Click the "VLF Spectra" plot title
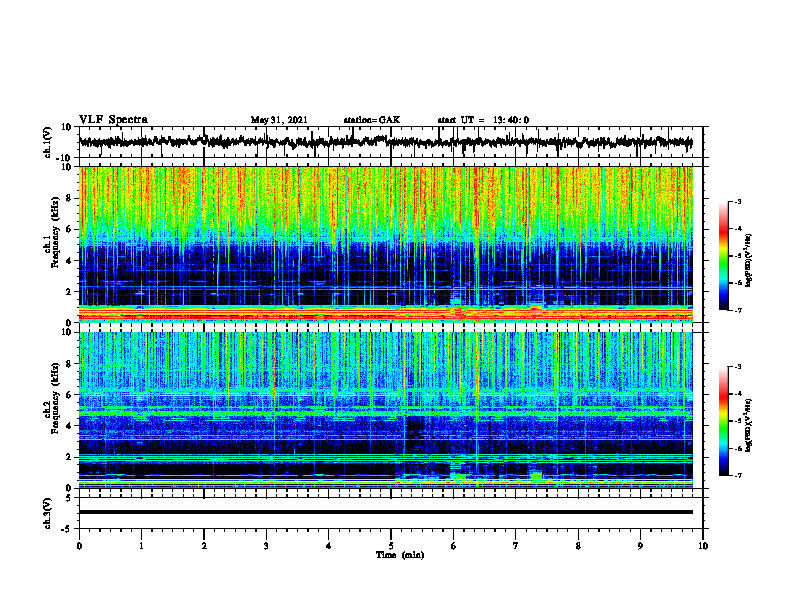This screenshot has height=612, width=792. [x=113, y=120]
